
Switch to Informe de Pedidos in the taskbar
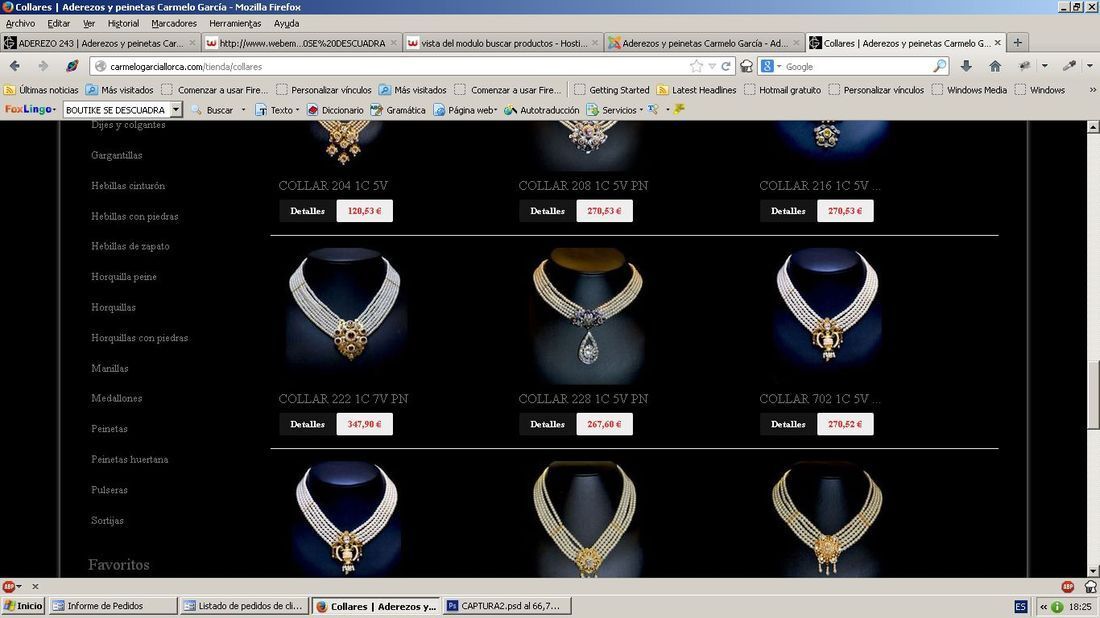pos(113,606)
